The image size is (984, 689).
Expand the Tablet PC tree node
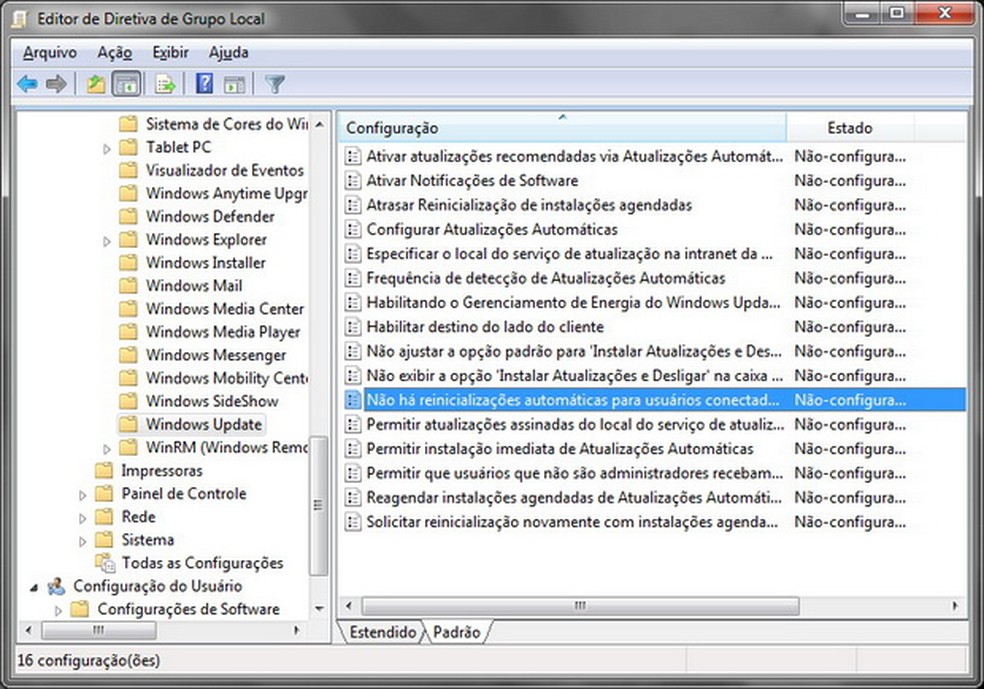click(106, 147)
